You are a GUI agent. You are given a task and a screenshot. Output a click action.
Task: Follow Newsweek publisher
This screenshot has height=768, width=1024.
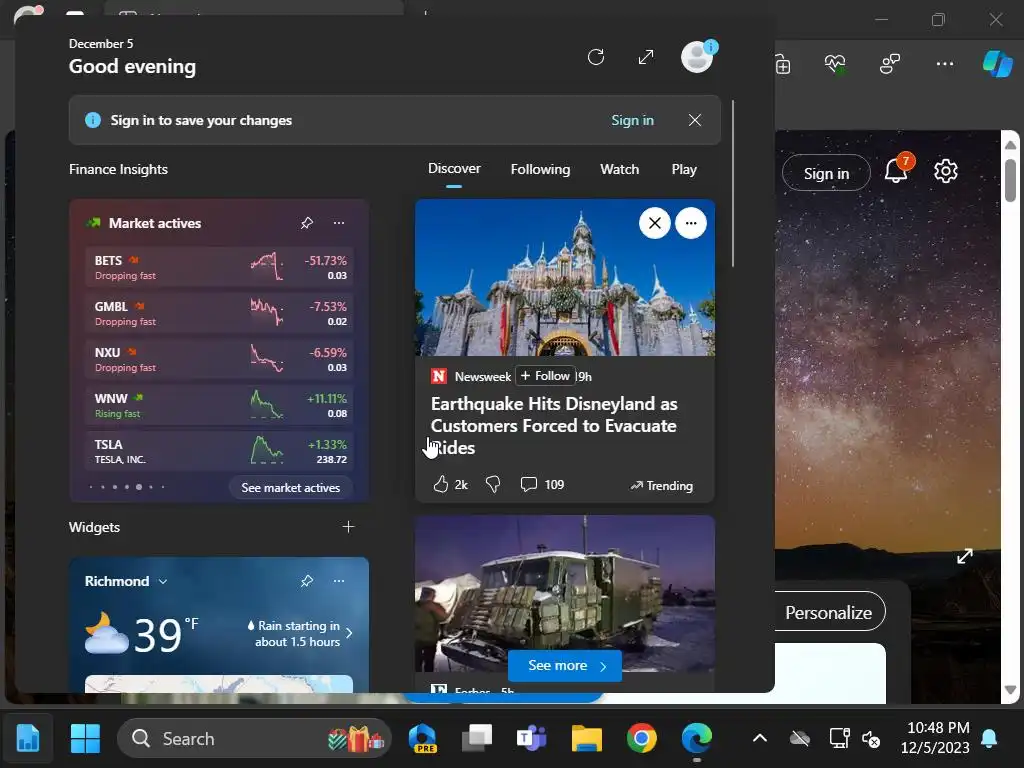coord(545,376)
